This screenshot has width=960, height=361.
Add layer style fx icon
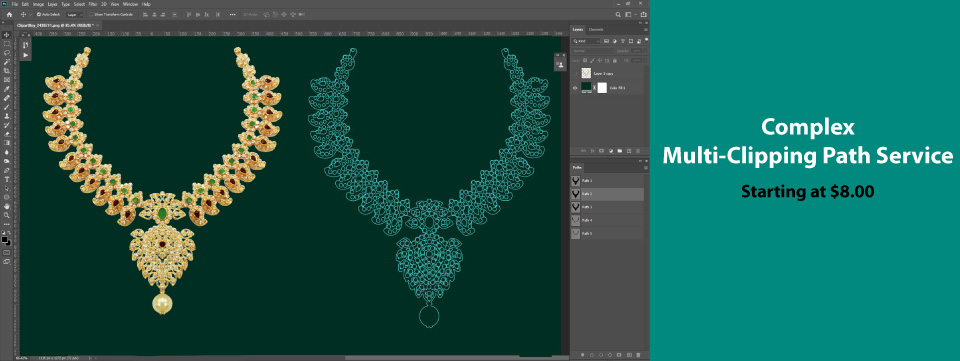[x=592, y=150]
